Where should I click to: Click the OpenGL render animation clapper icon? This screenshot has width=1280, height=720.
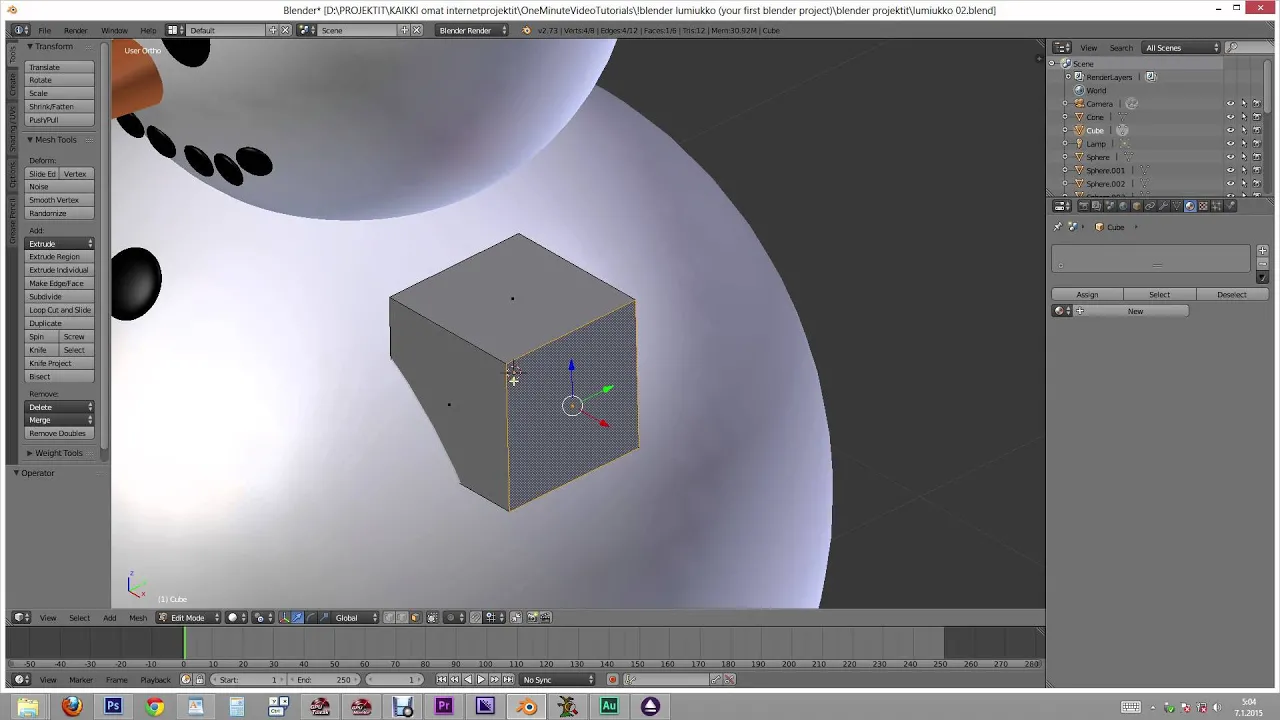[545, 618]
